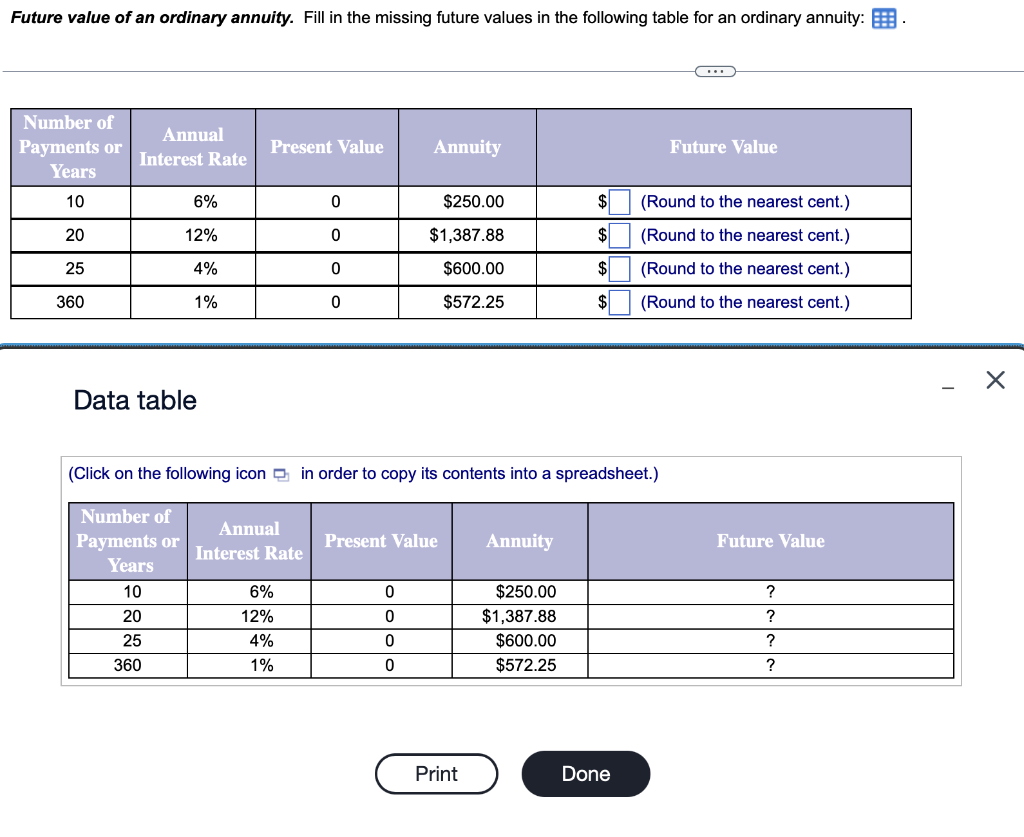Click the dollar sign beside the first answer box

(x=600, y=201)
